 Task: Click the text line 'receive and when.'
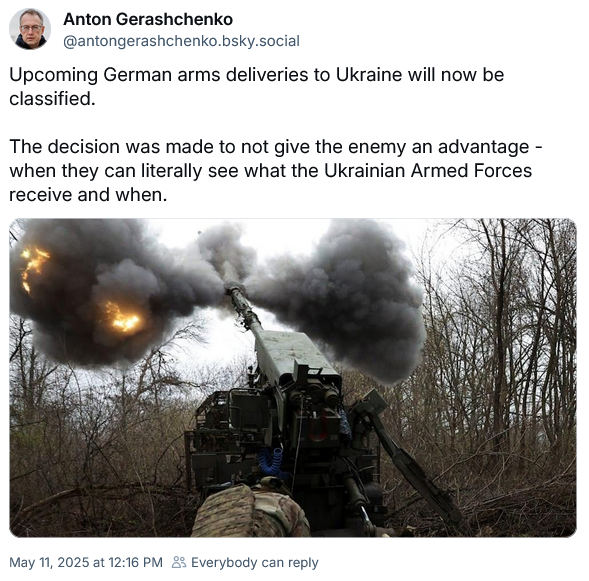pos(88,195)
